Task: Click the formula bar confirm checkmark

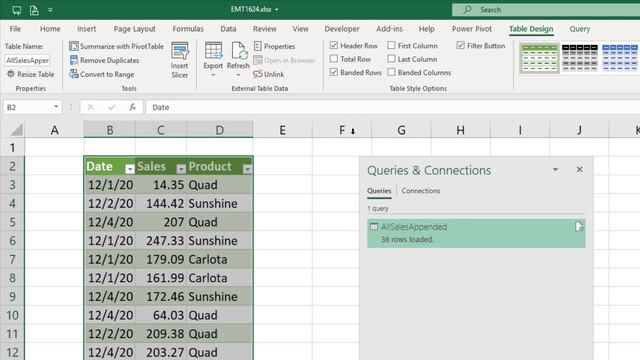Action: [111, 107]
